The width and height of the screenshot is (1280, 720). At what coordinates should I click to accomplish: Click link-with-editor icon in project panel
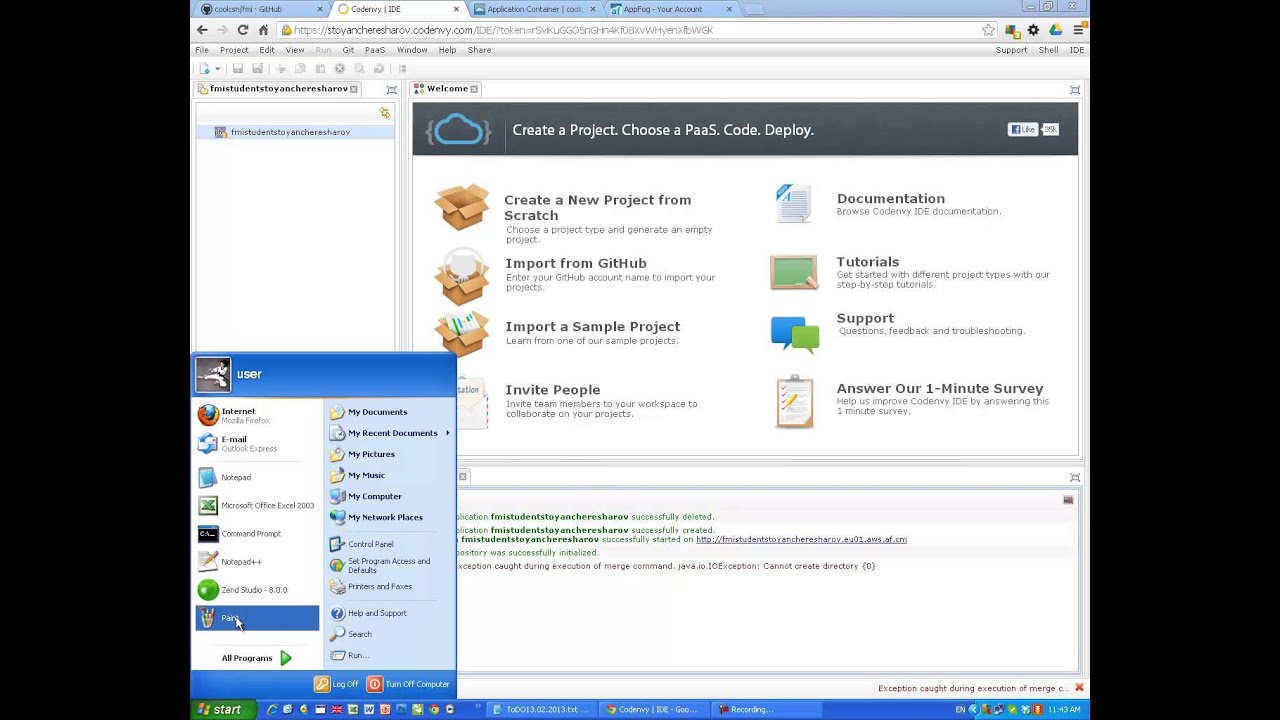pos(384,112)
